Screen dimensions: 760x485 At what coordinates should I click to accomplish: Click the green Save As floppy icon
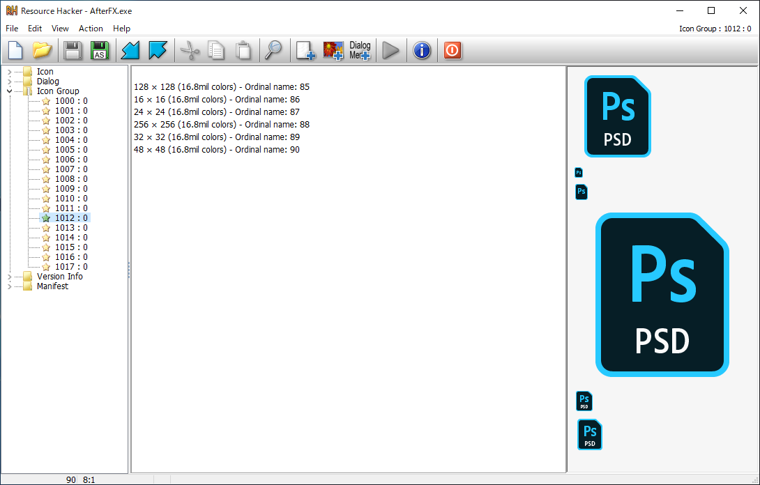100,50
